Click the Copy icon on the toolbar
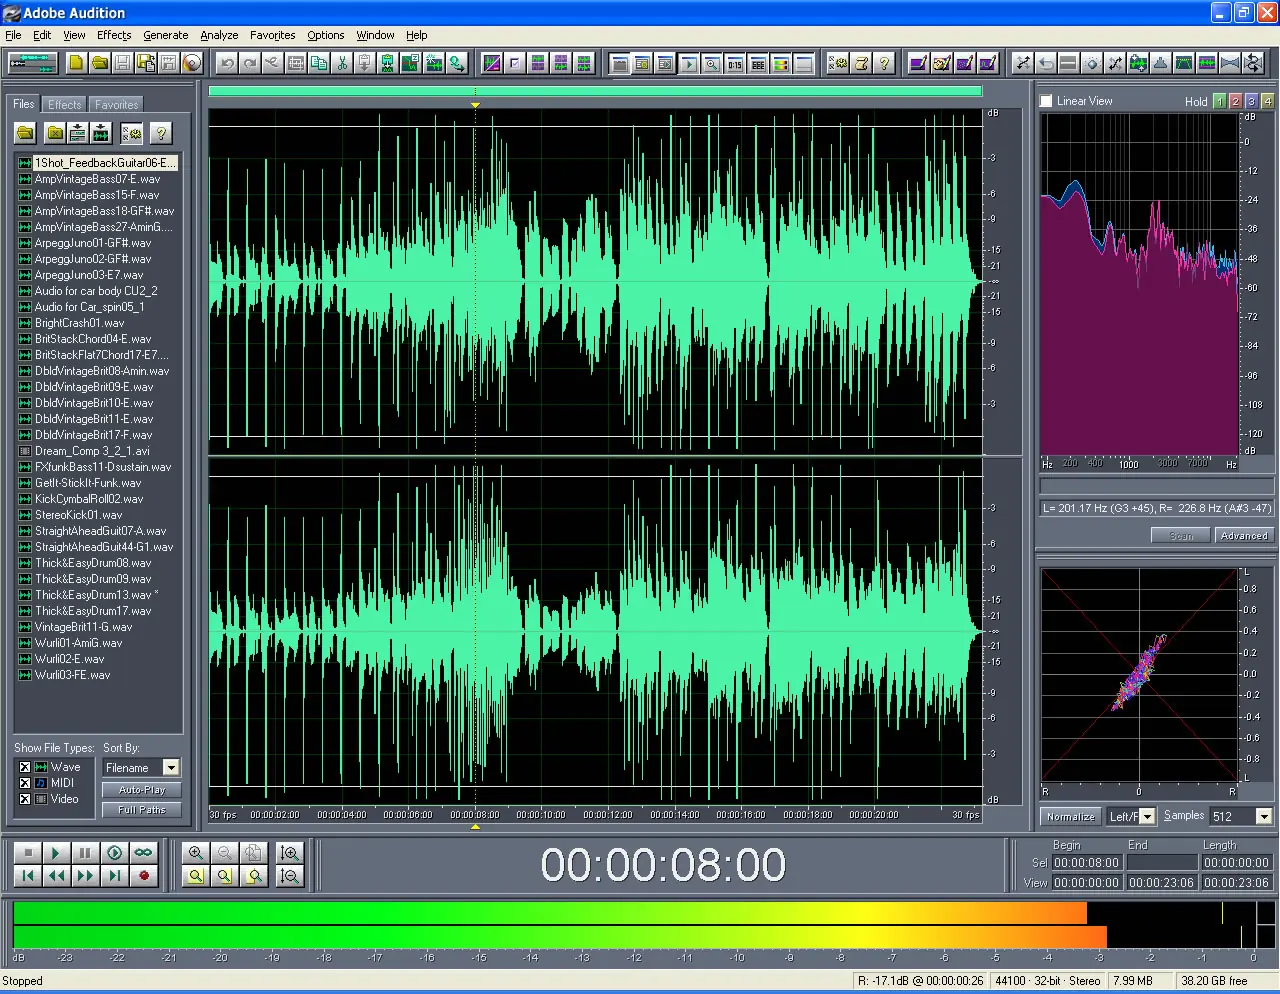This screenshot has height=994, width=1280. click(319, 63)
